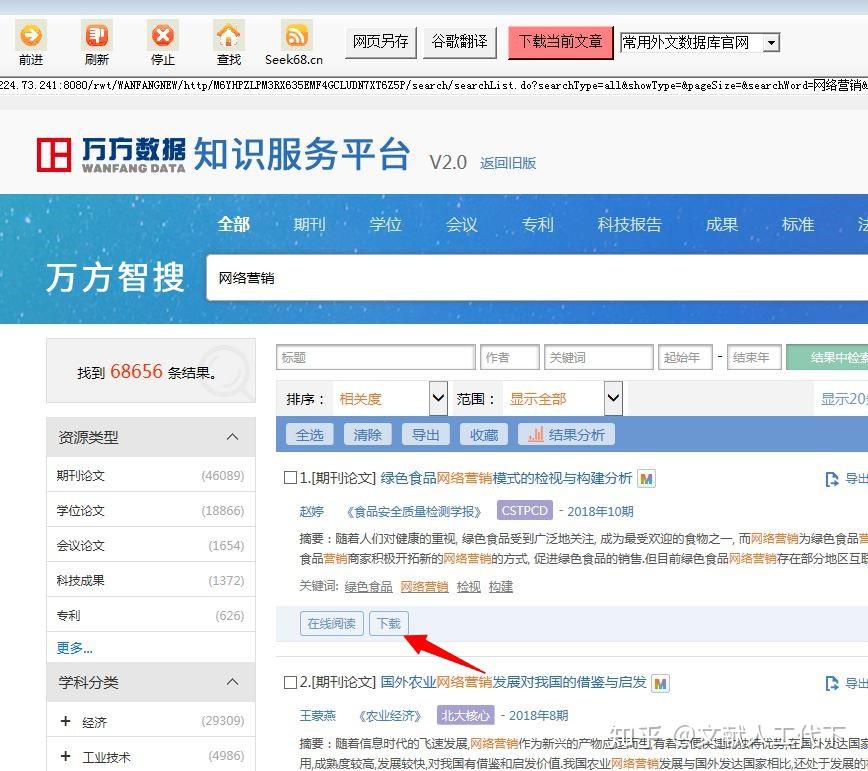Click keyword 绿色食品

[368, 586]
